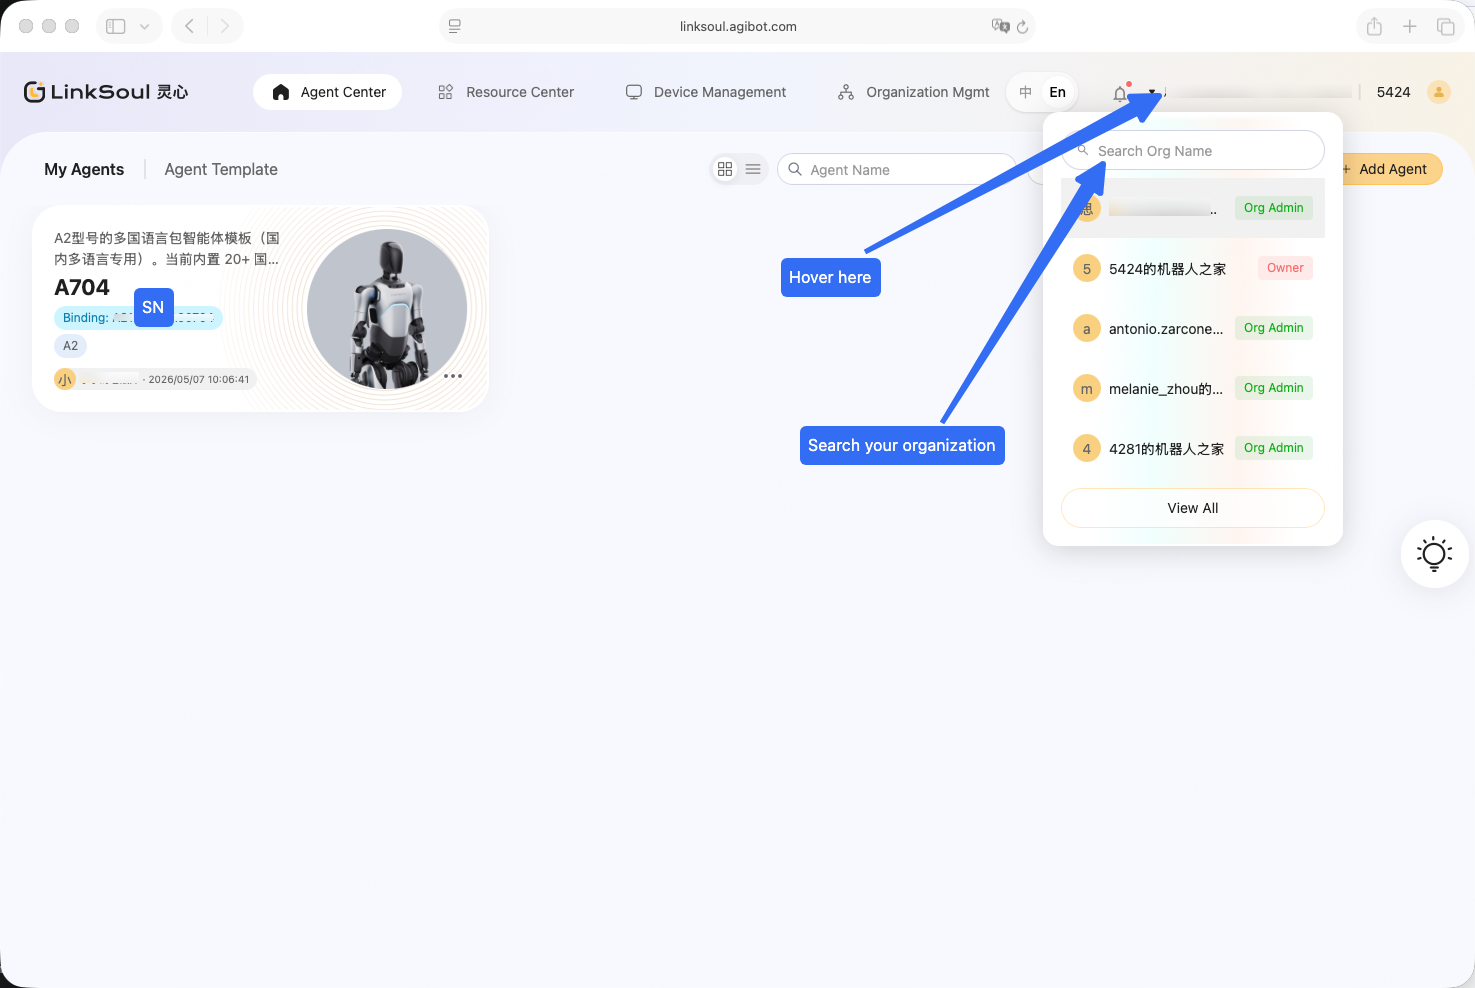Open the Agent Center tab
This screenshot has width=1475, height=988.
[328, 92]
